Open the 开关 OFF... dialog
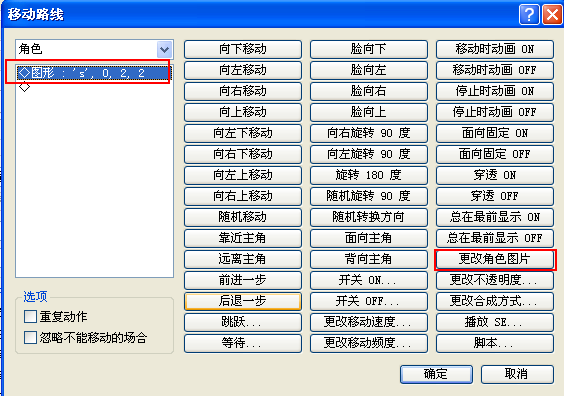Image resolution: width=564 pixels, height=396 pixels. [369, 301]
